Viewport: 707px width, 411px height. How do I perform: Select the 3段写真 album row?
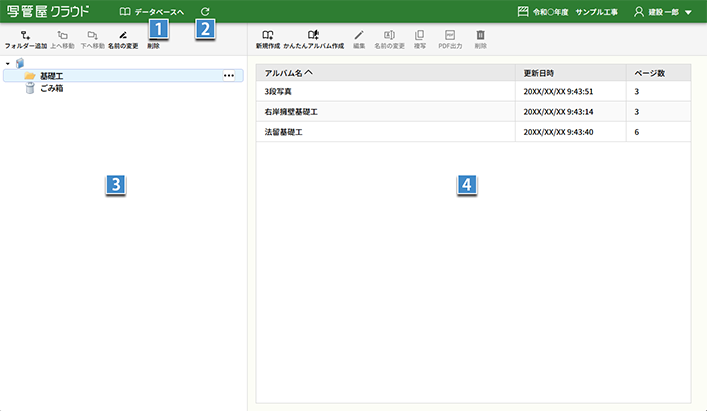point(473,91)
